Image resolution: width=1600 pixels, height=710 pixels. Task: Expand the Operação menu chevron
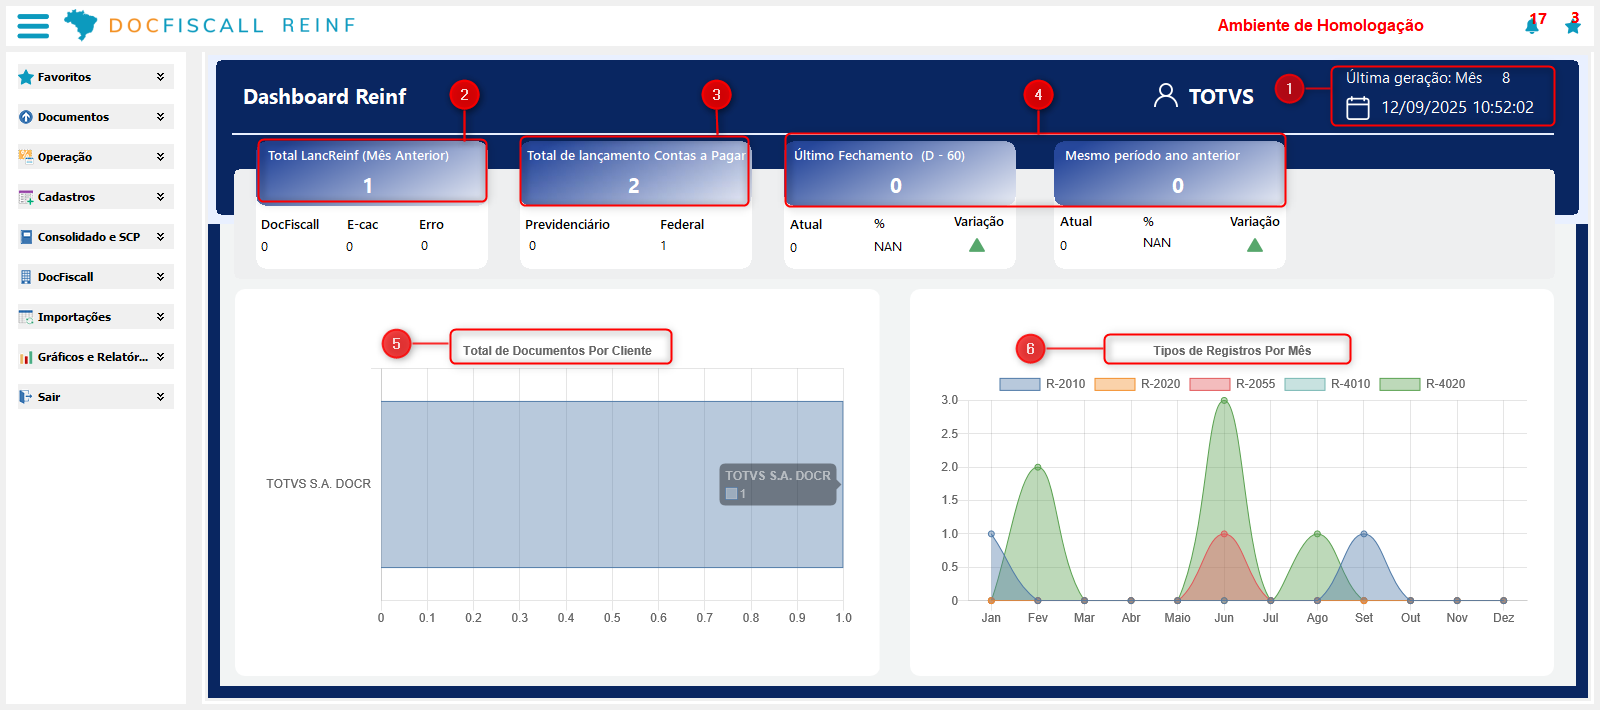(160, 157)
